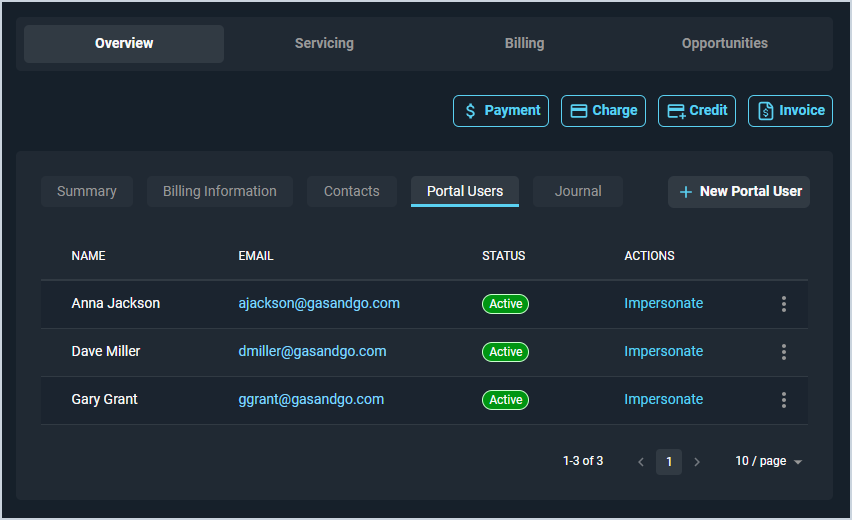The height and width of the screenshot is (520, 852).
Task: Open more options for Anna Jackson
Action: [x=784, y=304]
